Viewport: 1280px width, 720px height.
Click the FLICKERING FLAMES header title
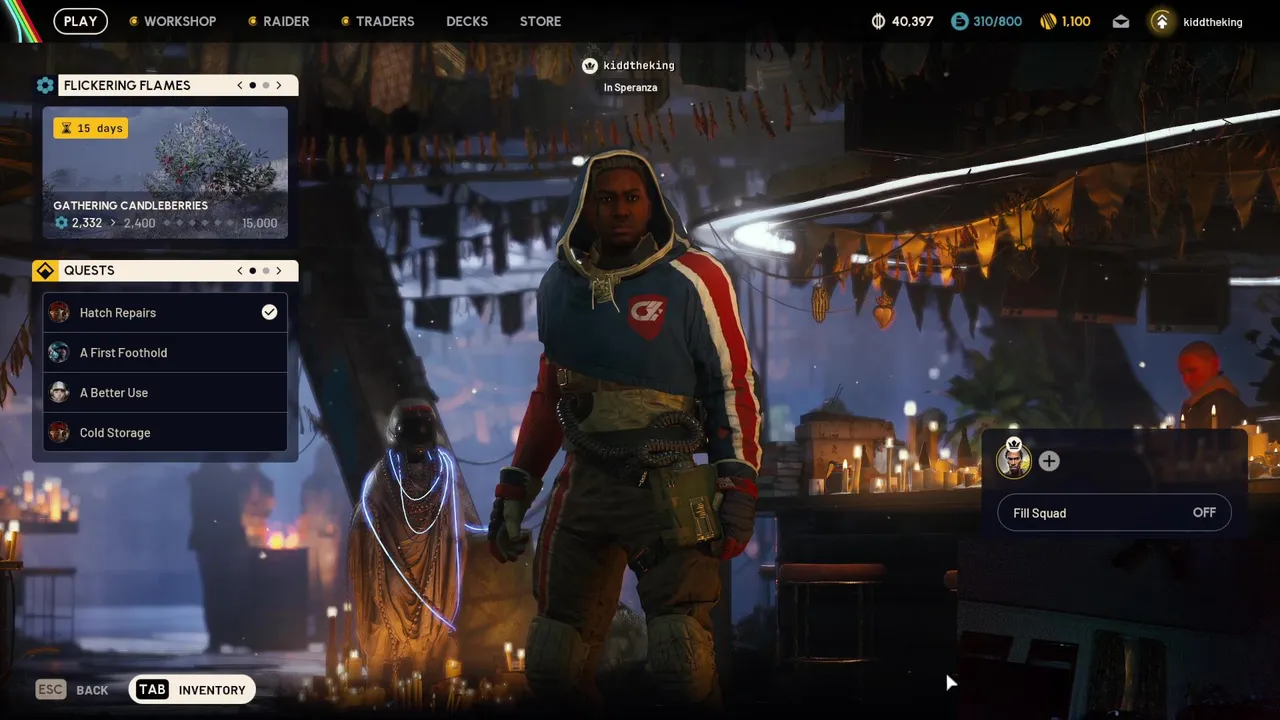[x=127, y=85]
